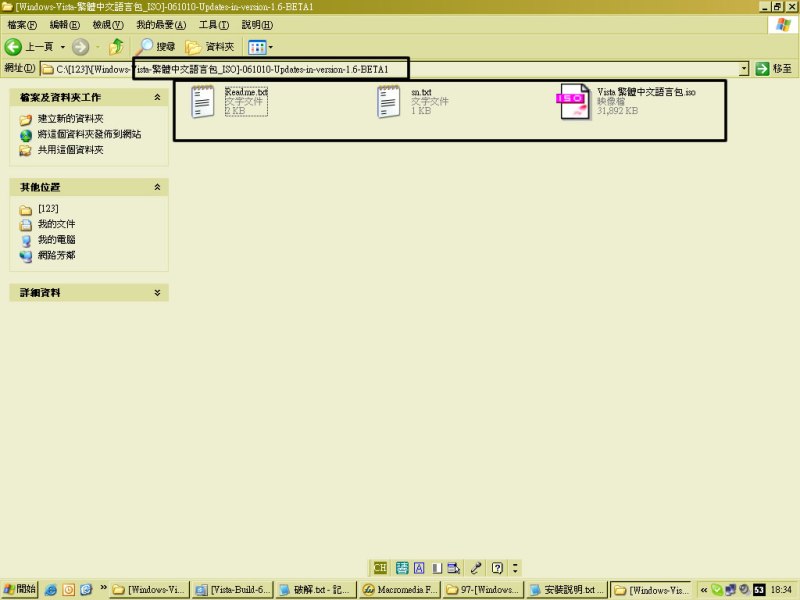Switch to Macromedia F... taskbar button

[400, 590]
